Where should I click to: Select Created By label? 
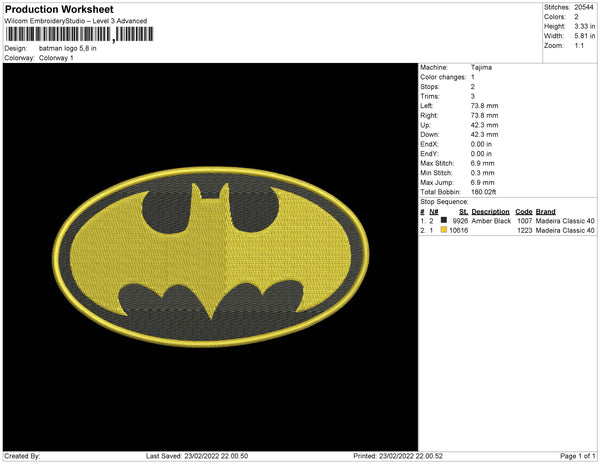pyautogui.click(x=22, y=456)
